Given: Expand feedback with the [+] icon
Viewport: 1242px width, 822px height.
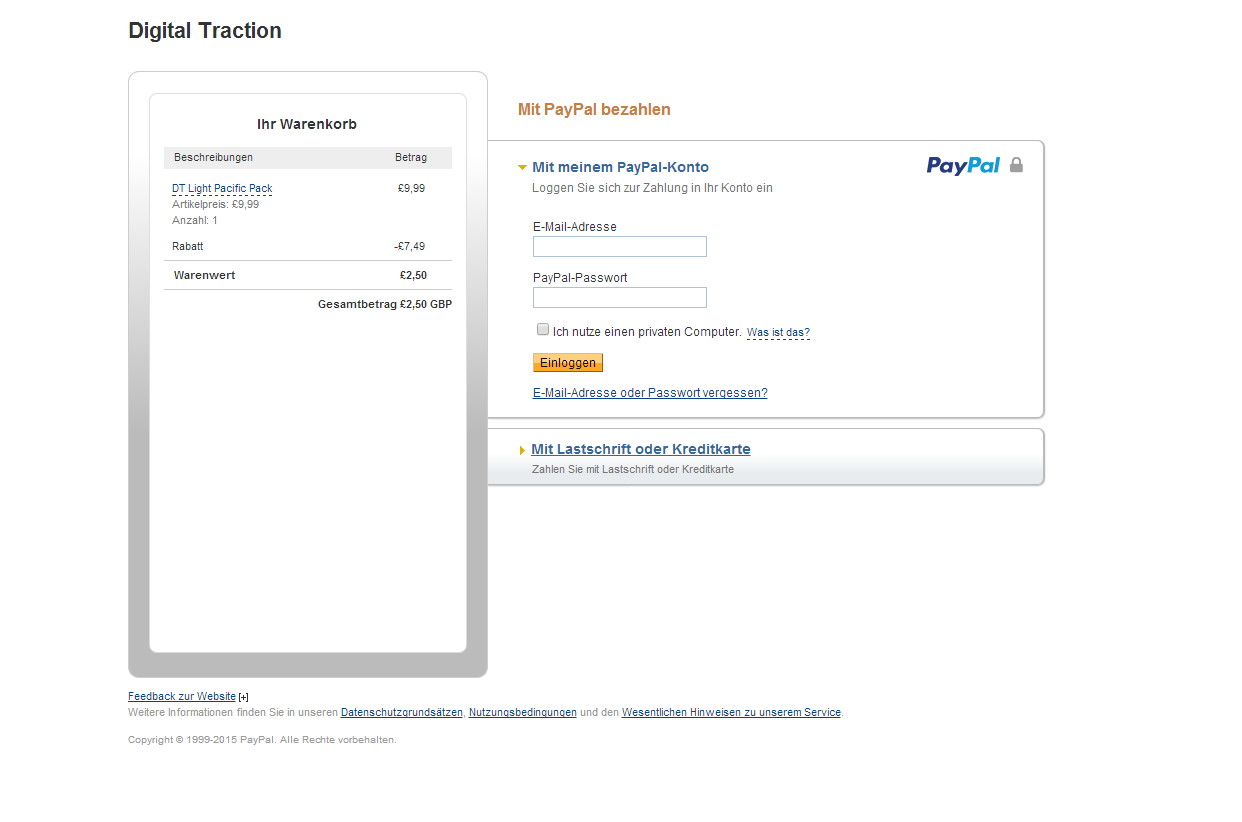Looking at the screenshot, I should click(243, 697).
